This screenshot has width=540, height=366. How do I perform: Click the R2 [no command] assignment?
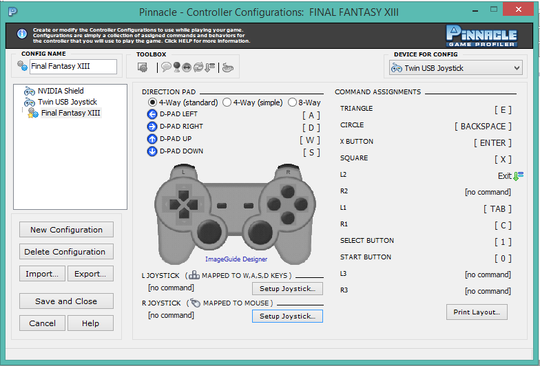coord(488,192)
